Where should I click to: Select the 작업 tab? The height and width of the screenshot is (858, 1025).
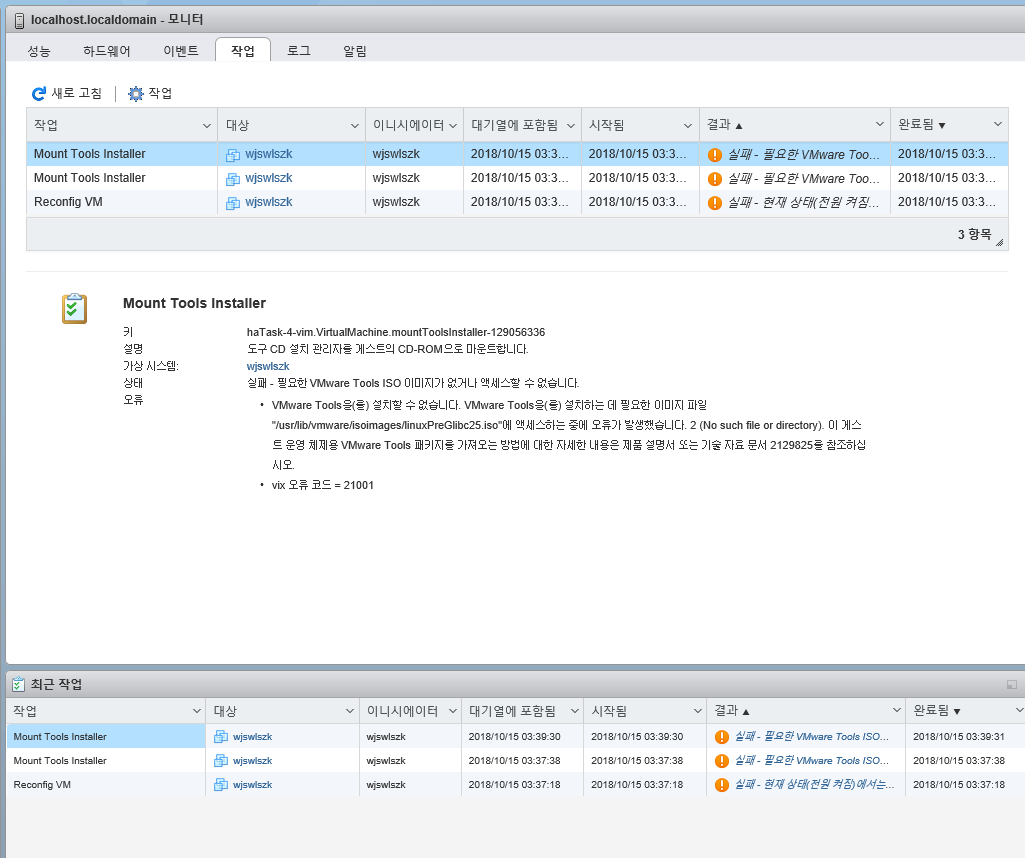(x=243, y=50)
